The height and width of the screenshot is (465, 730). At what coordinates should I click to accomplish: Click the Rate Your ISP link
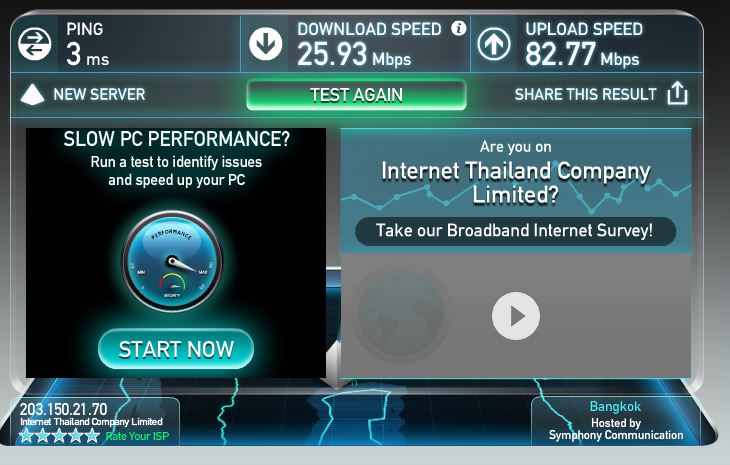coord(137,436)
